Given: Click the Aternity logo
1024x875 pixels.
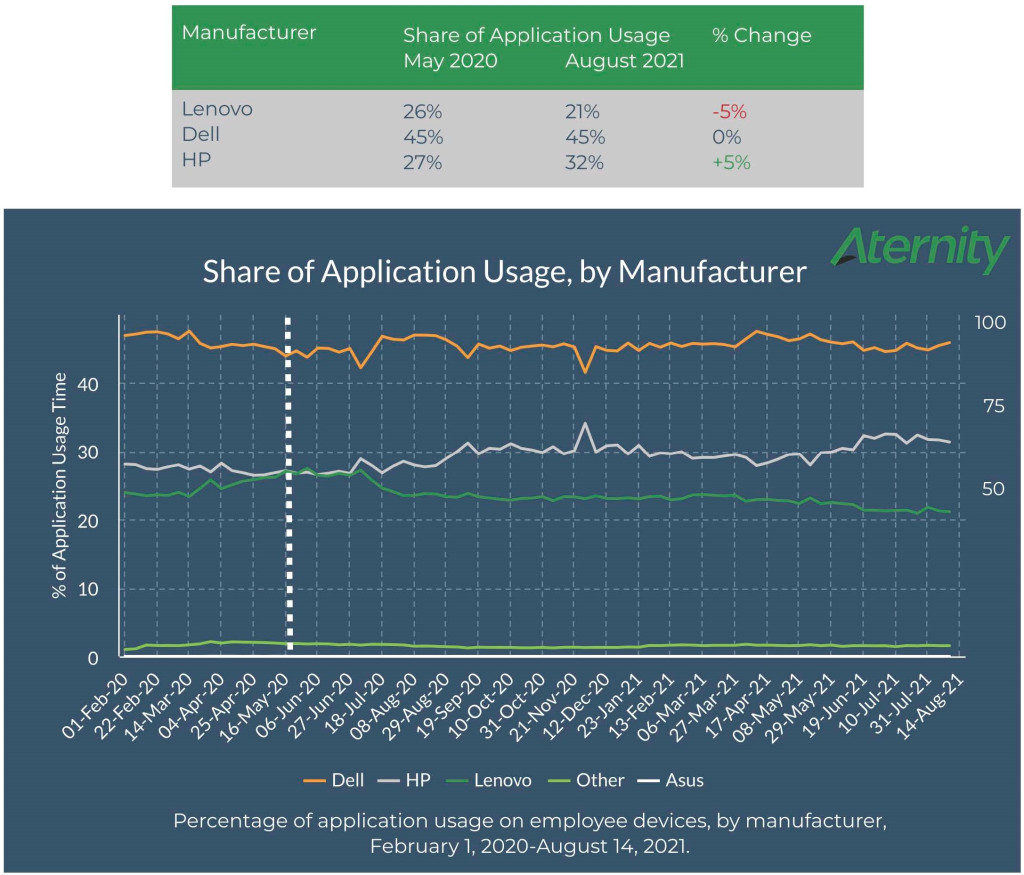Looking at the screenshot, I should click(920, 249).
